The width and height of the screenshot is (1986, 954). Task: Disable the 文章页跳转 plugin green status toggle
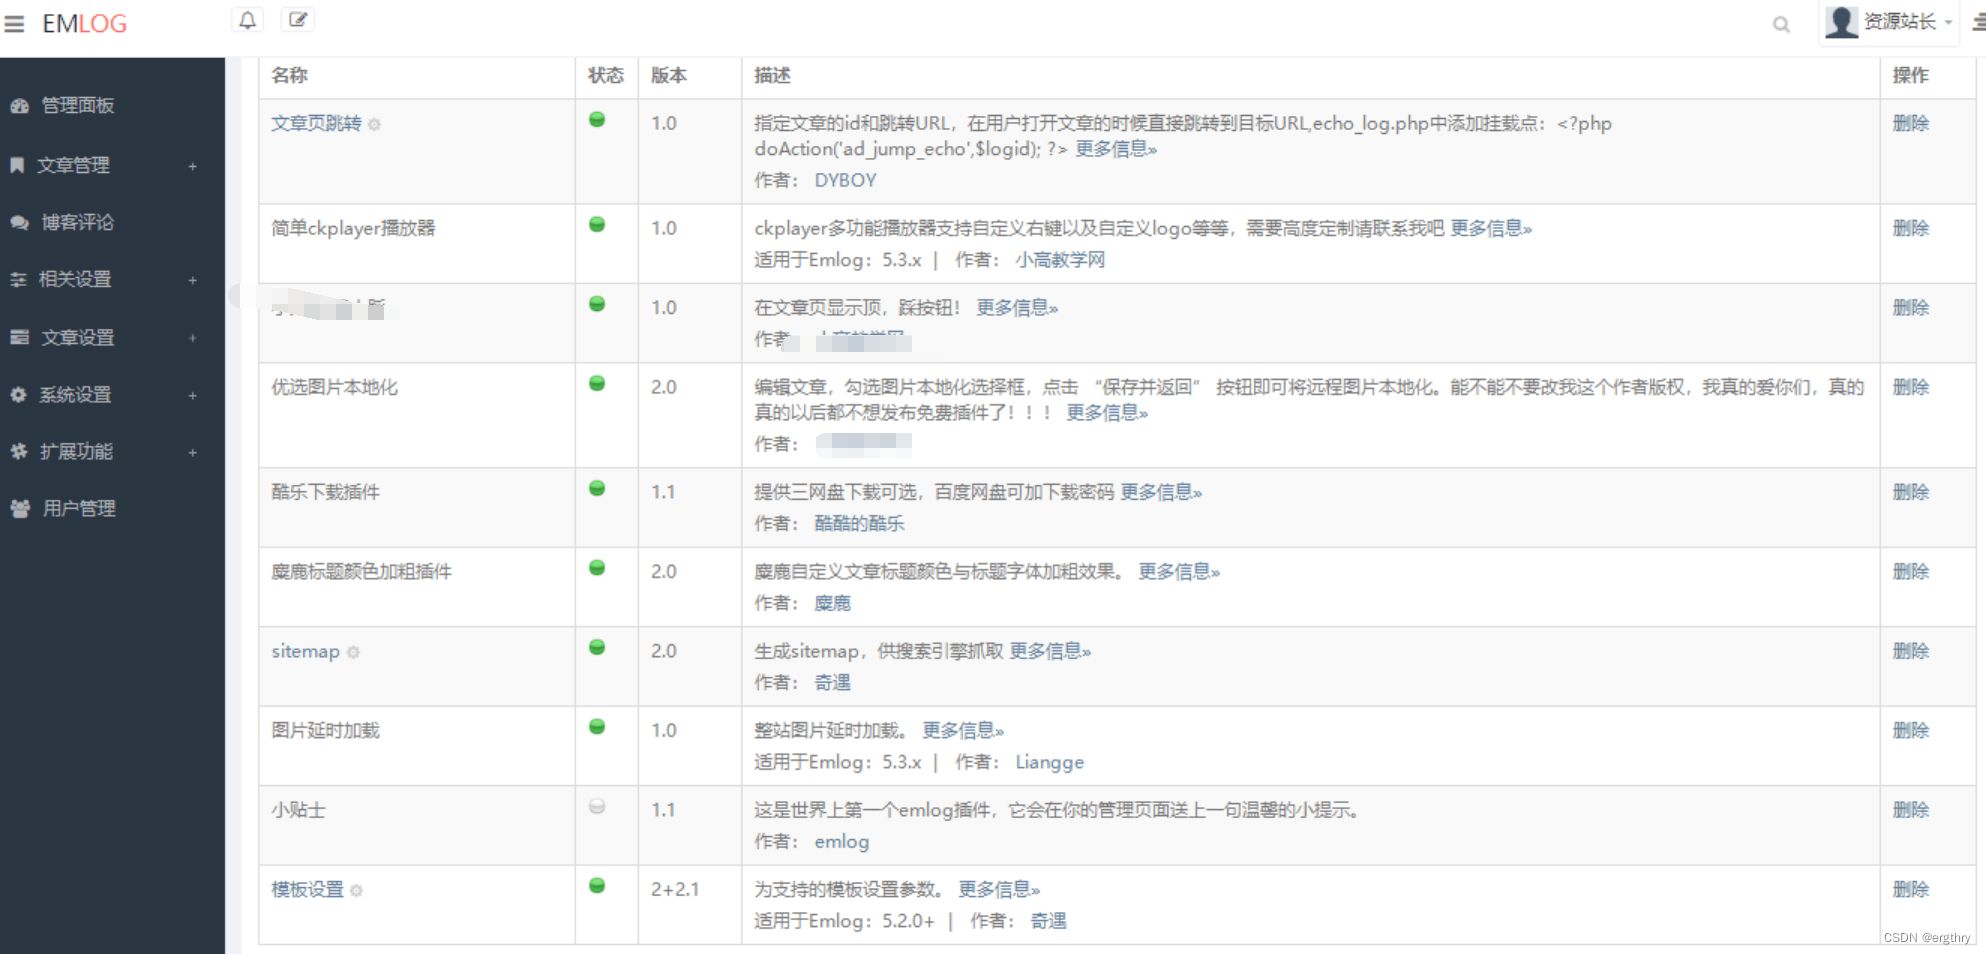[596, 119]
